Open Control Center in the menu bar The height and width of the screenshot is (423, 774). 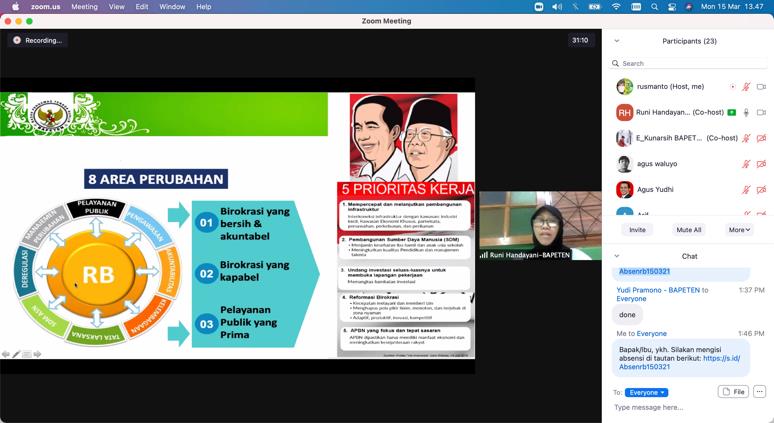pyautogui.click(x=672, y=7)
